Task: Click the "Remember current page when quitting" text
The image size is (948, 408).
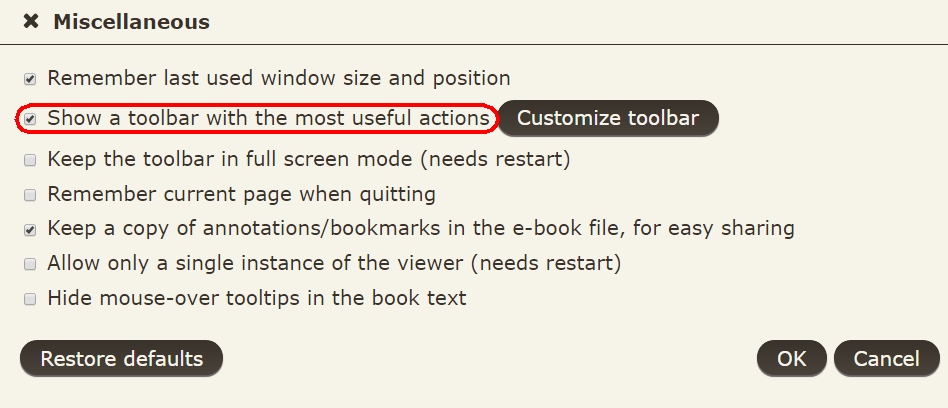Action: pyautogui.click(x=241, y=194)
